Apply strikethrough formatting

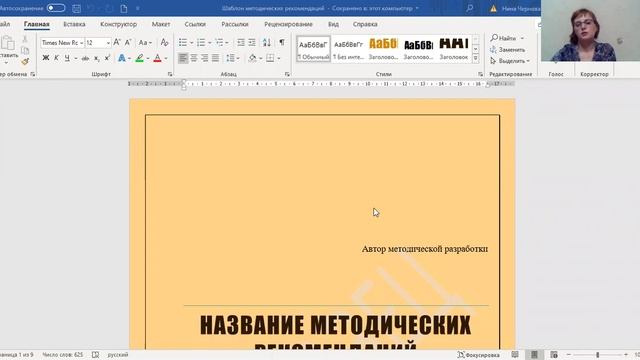[x=85, y=58]
